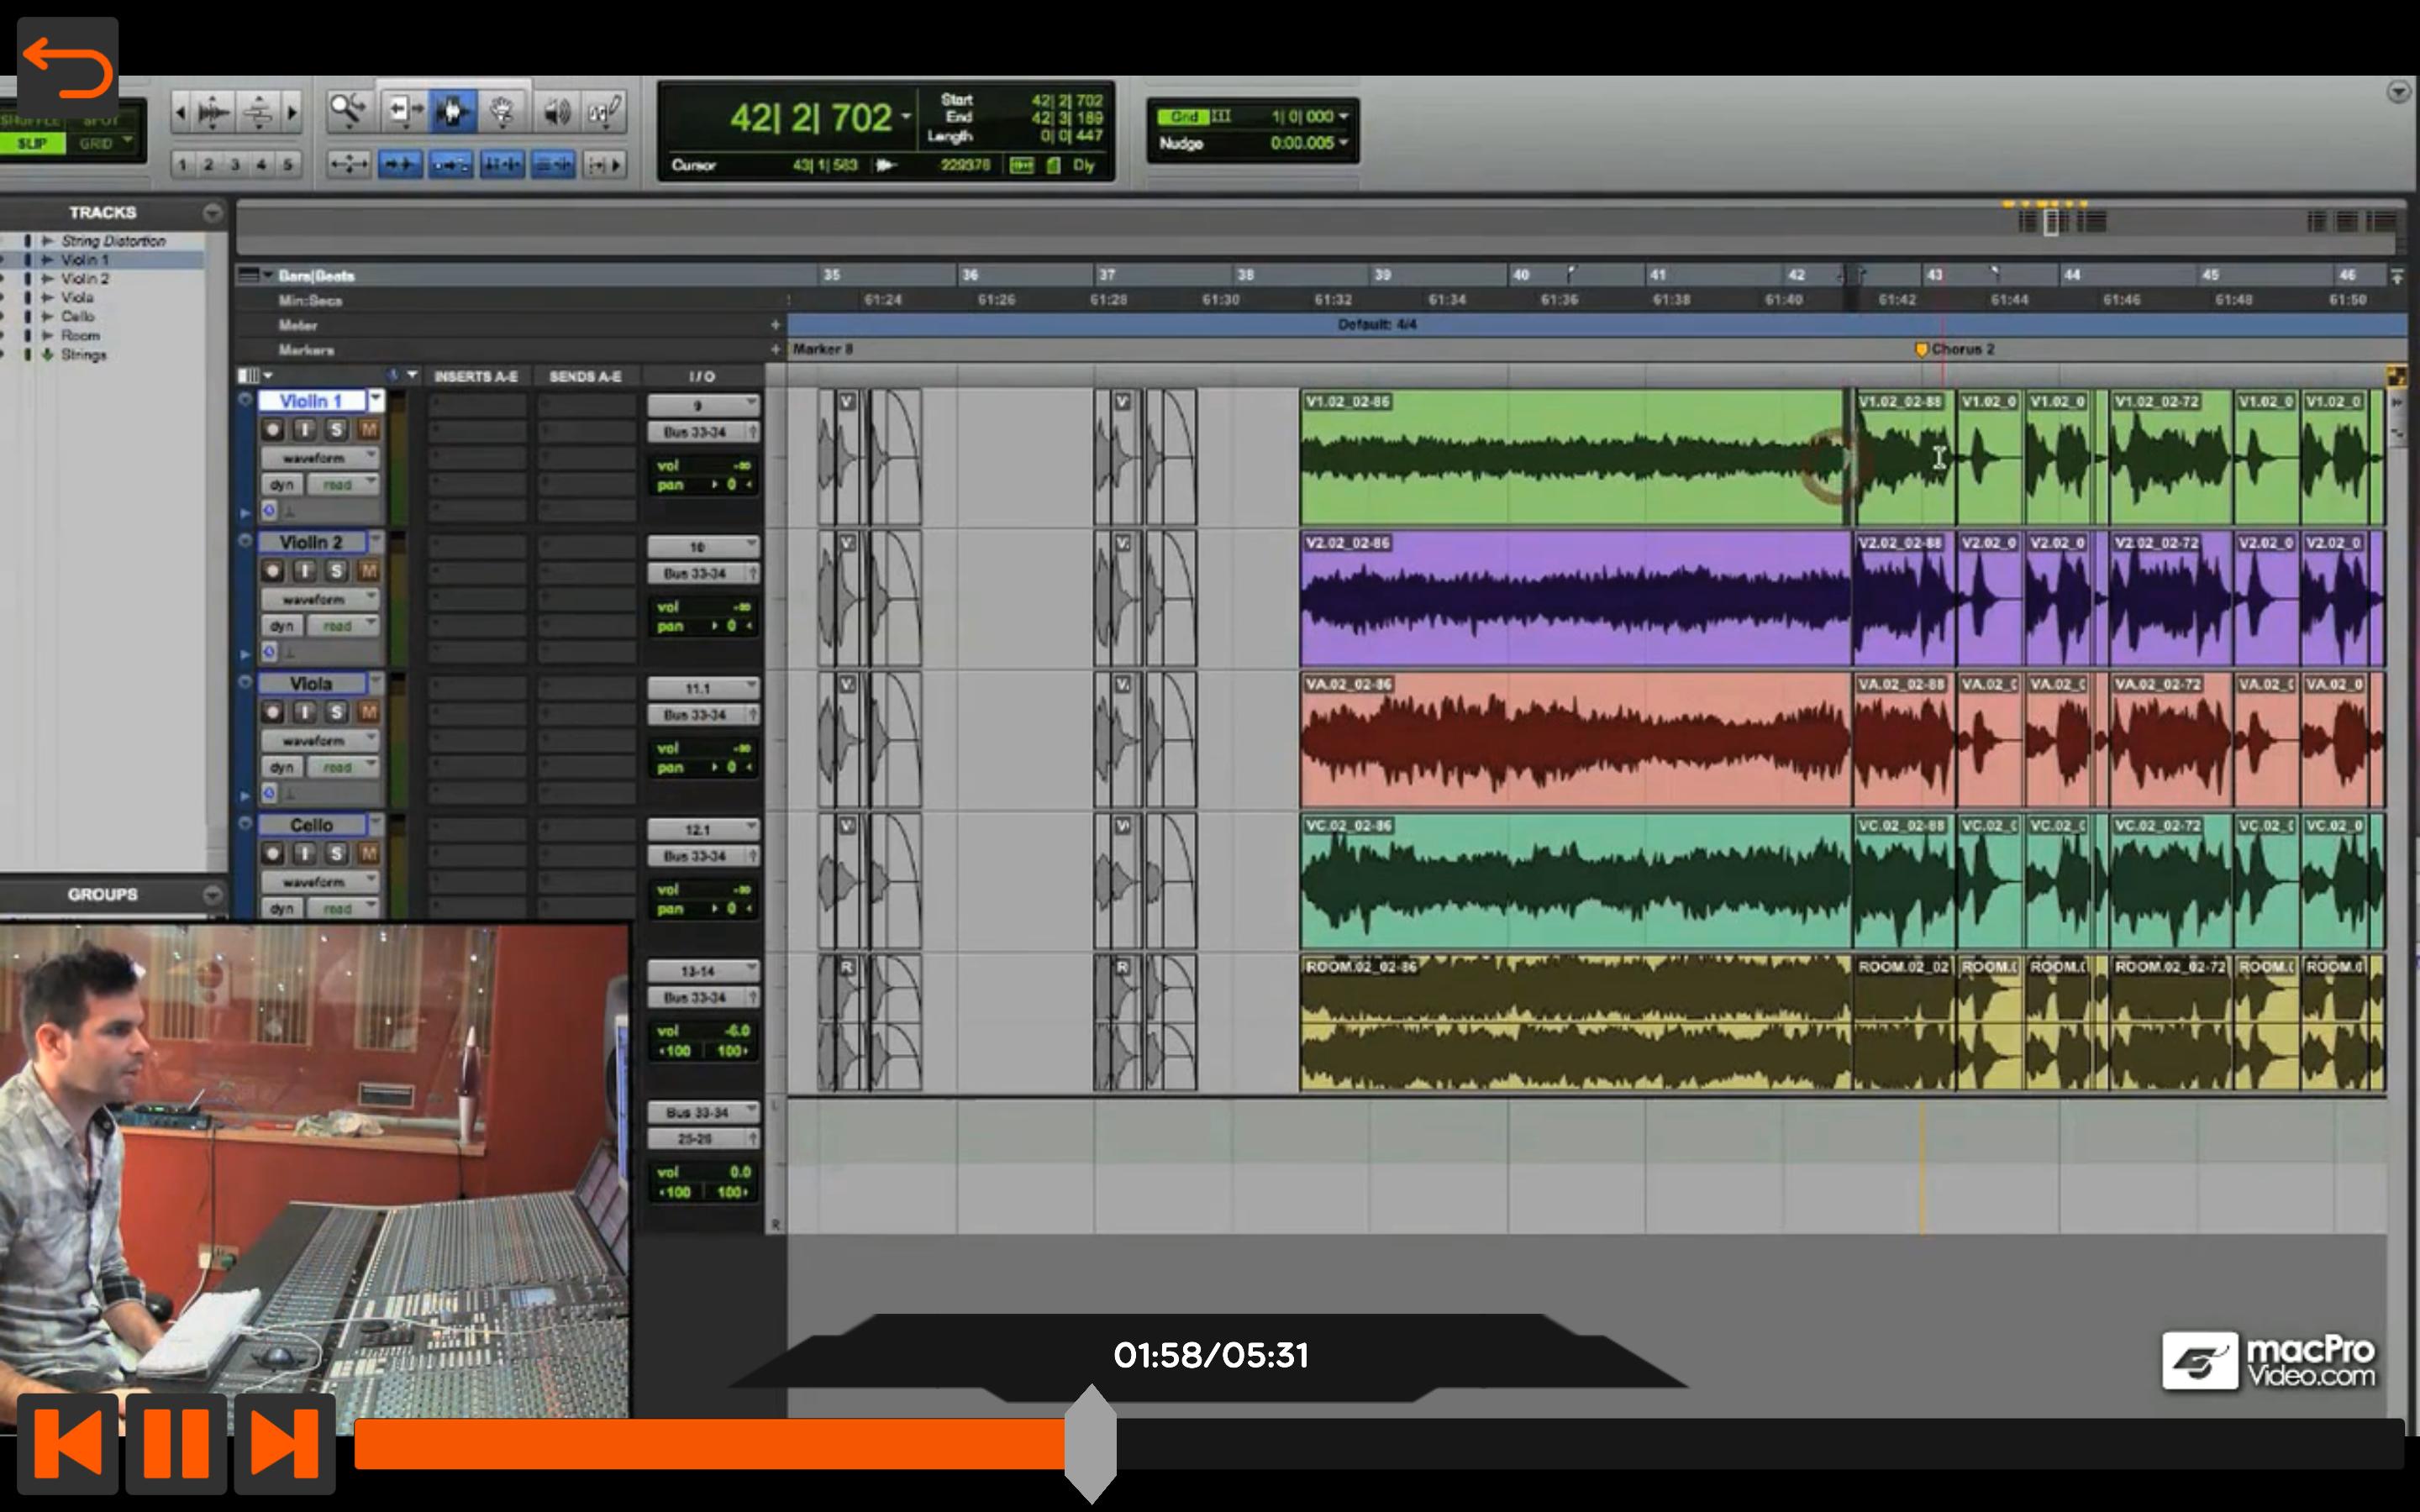Mute the Violin 1 track
The width and height of the screenshot is (2420, 1512).
click(x=368, y=430)
